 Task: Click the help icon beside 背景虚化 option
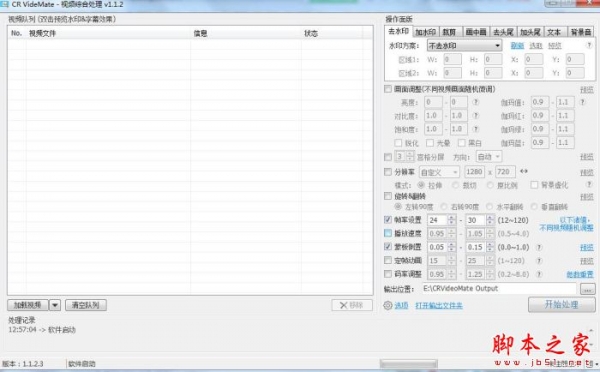click(589, 185)
